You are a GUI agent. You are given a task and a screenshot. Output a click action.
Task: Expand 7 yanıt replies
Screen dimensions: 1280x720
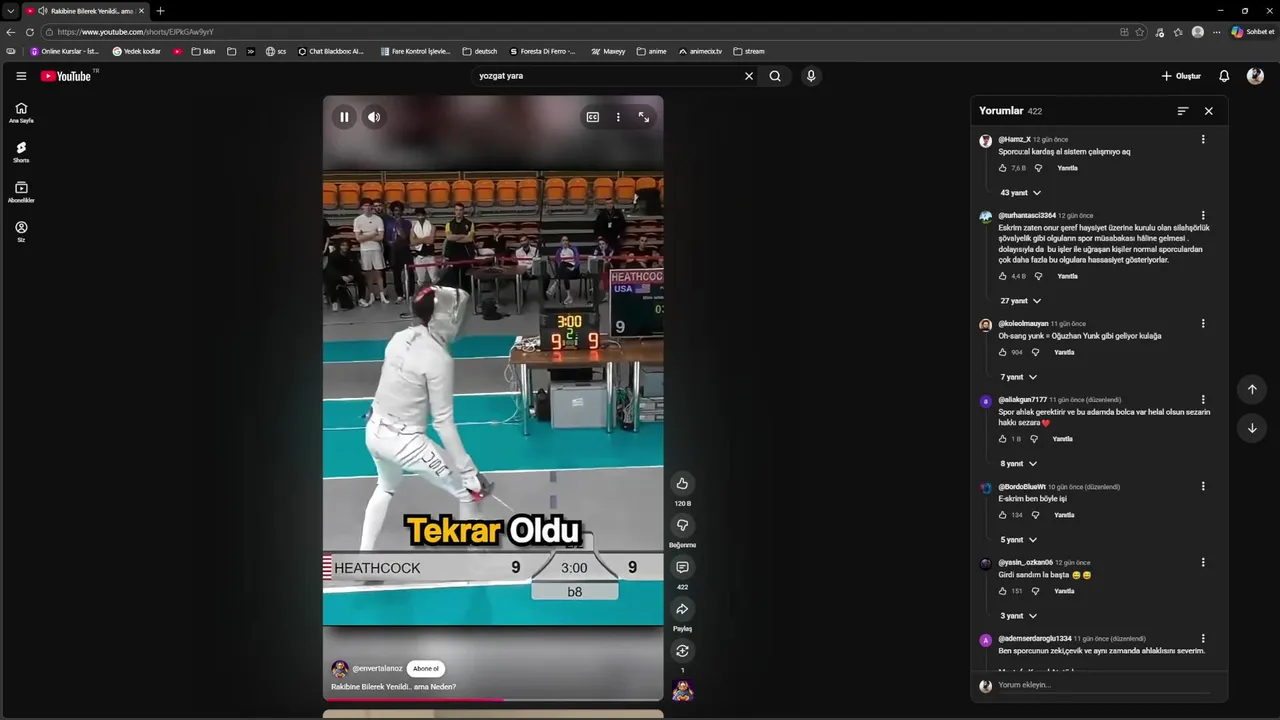pos(1019,377)
